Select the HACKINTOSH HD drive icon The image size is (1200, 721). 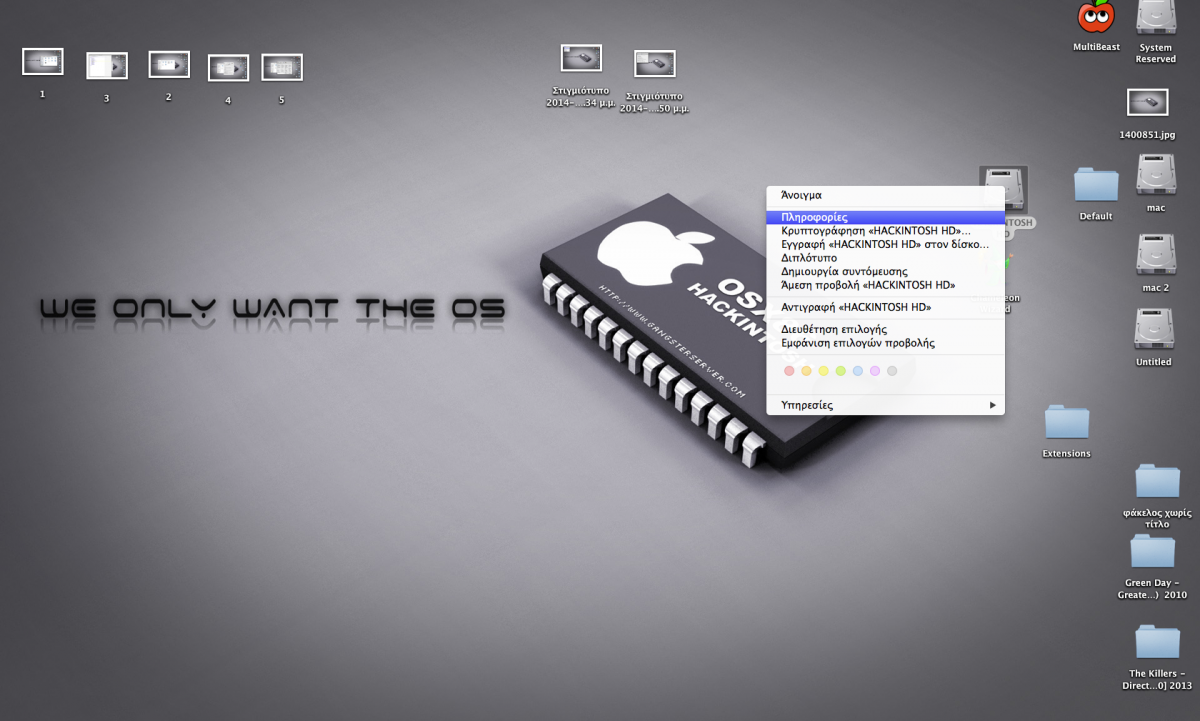tap(1004, 190)
